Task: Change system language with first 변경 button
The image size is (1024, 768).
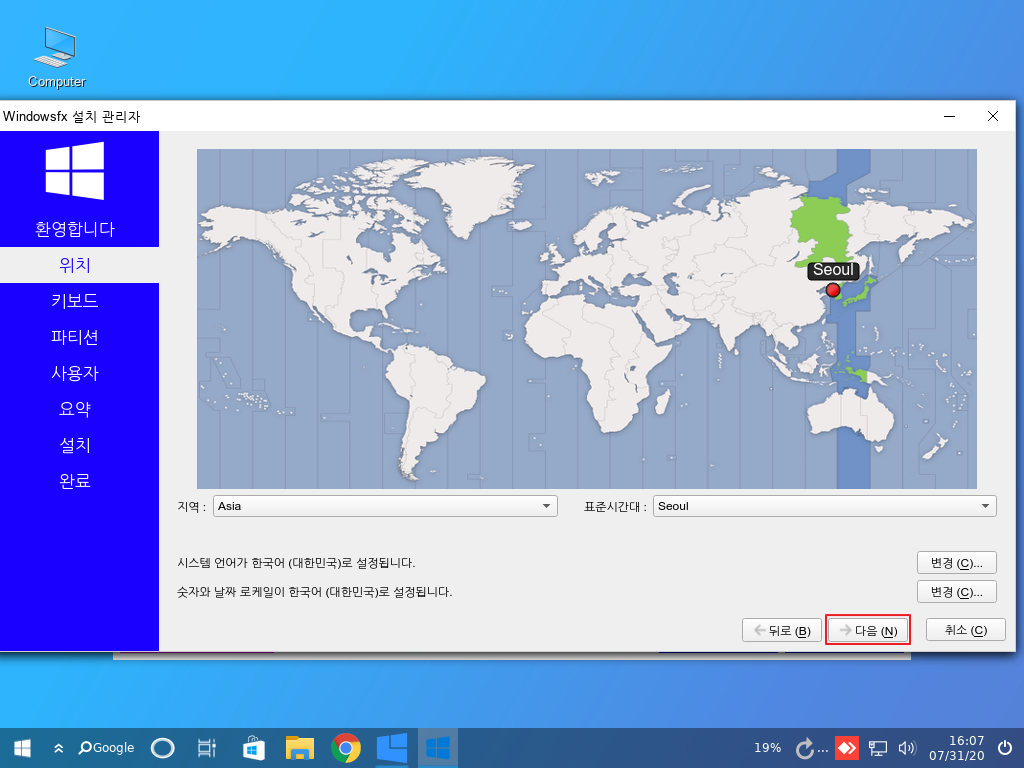Action: pyautogui.click(x=957, y=562)
